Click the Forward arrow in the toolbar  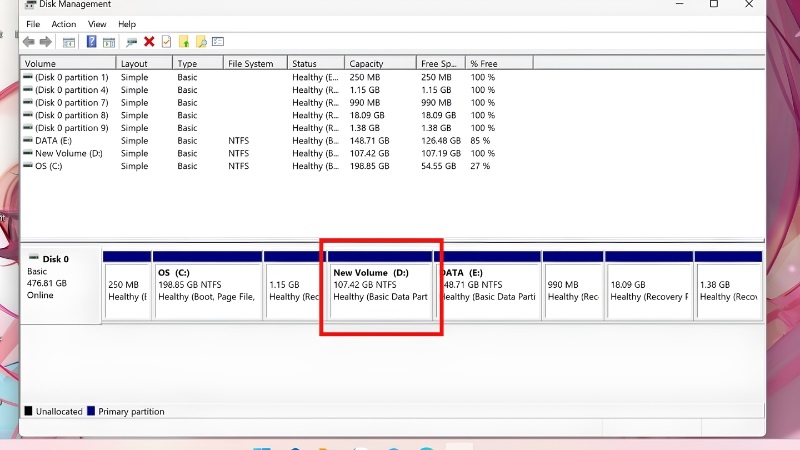coord(46,42)
